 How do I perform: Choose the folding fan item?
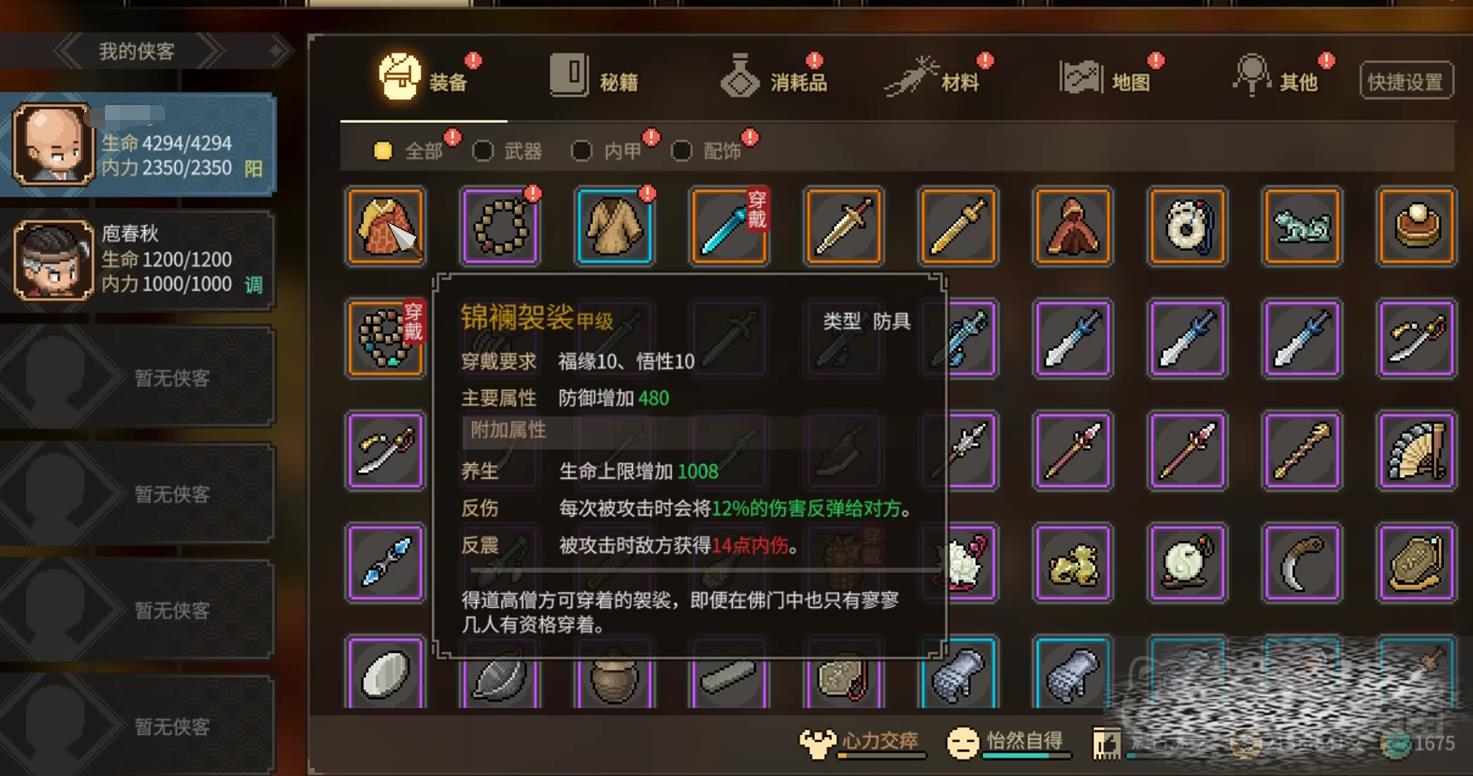coord(1416,451)
